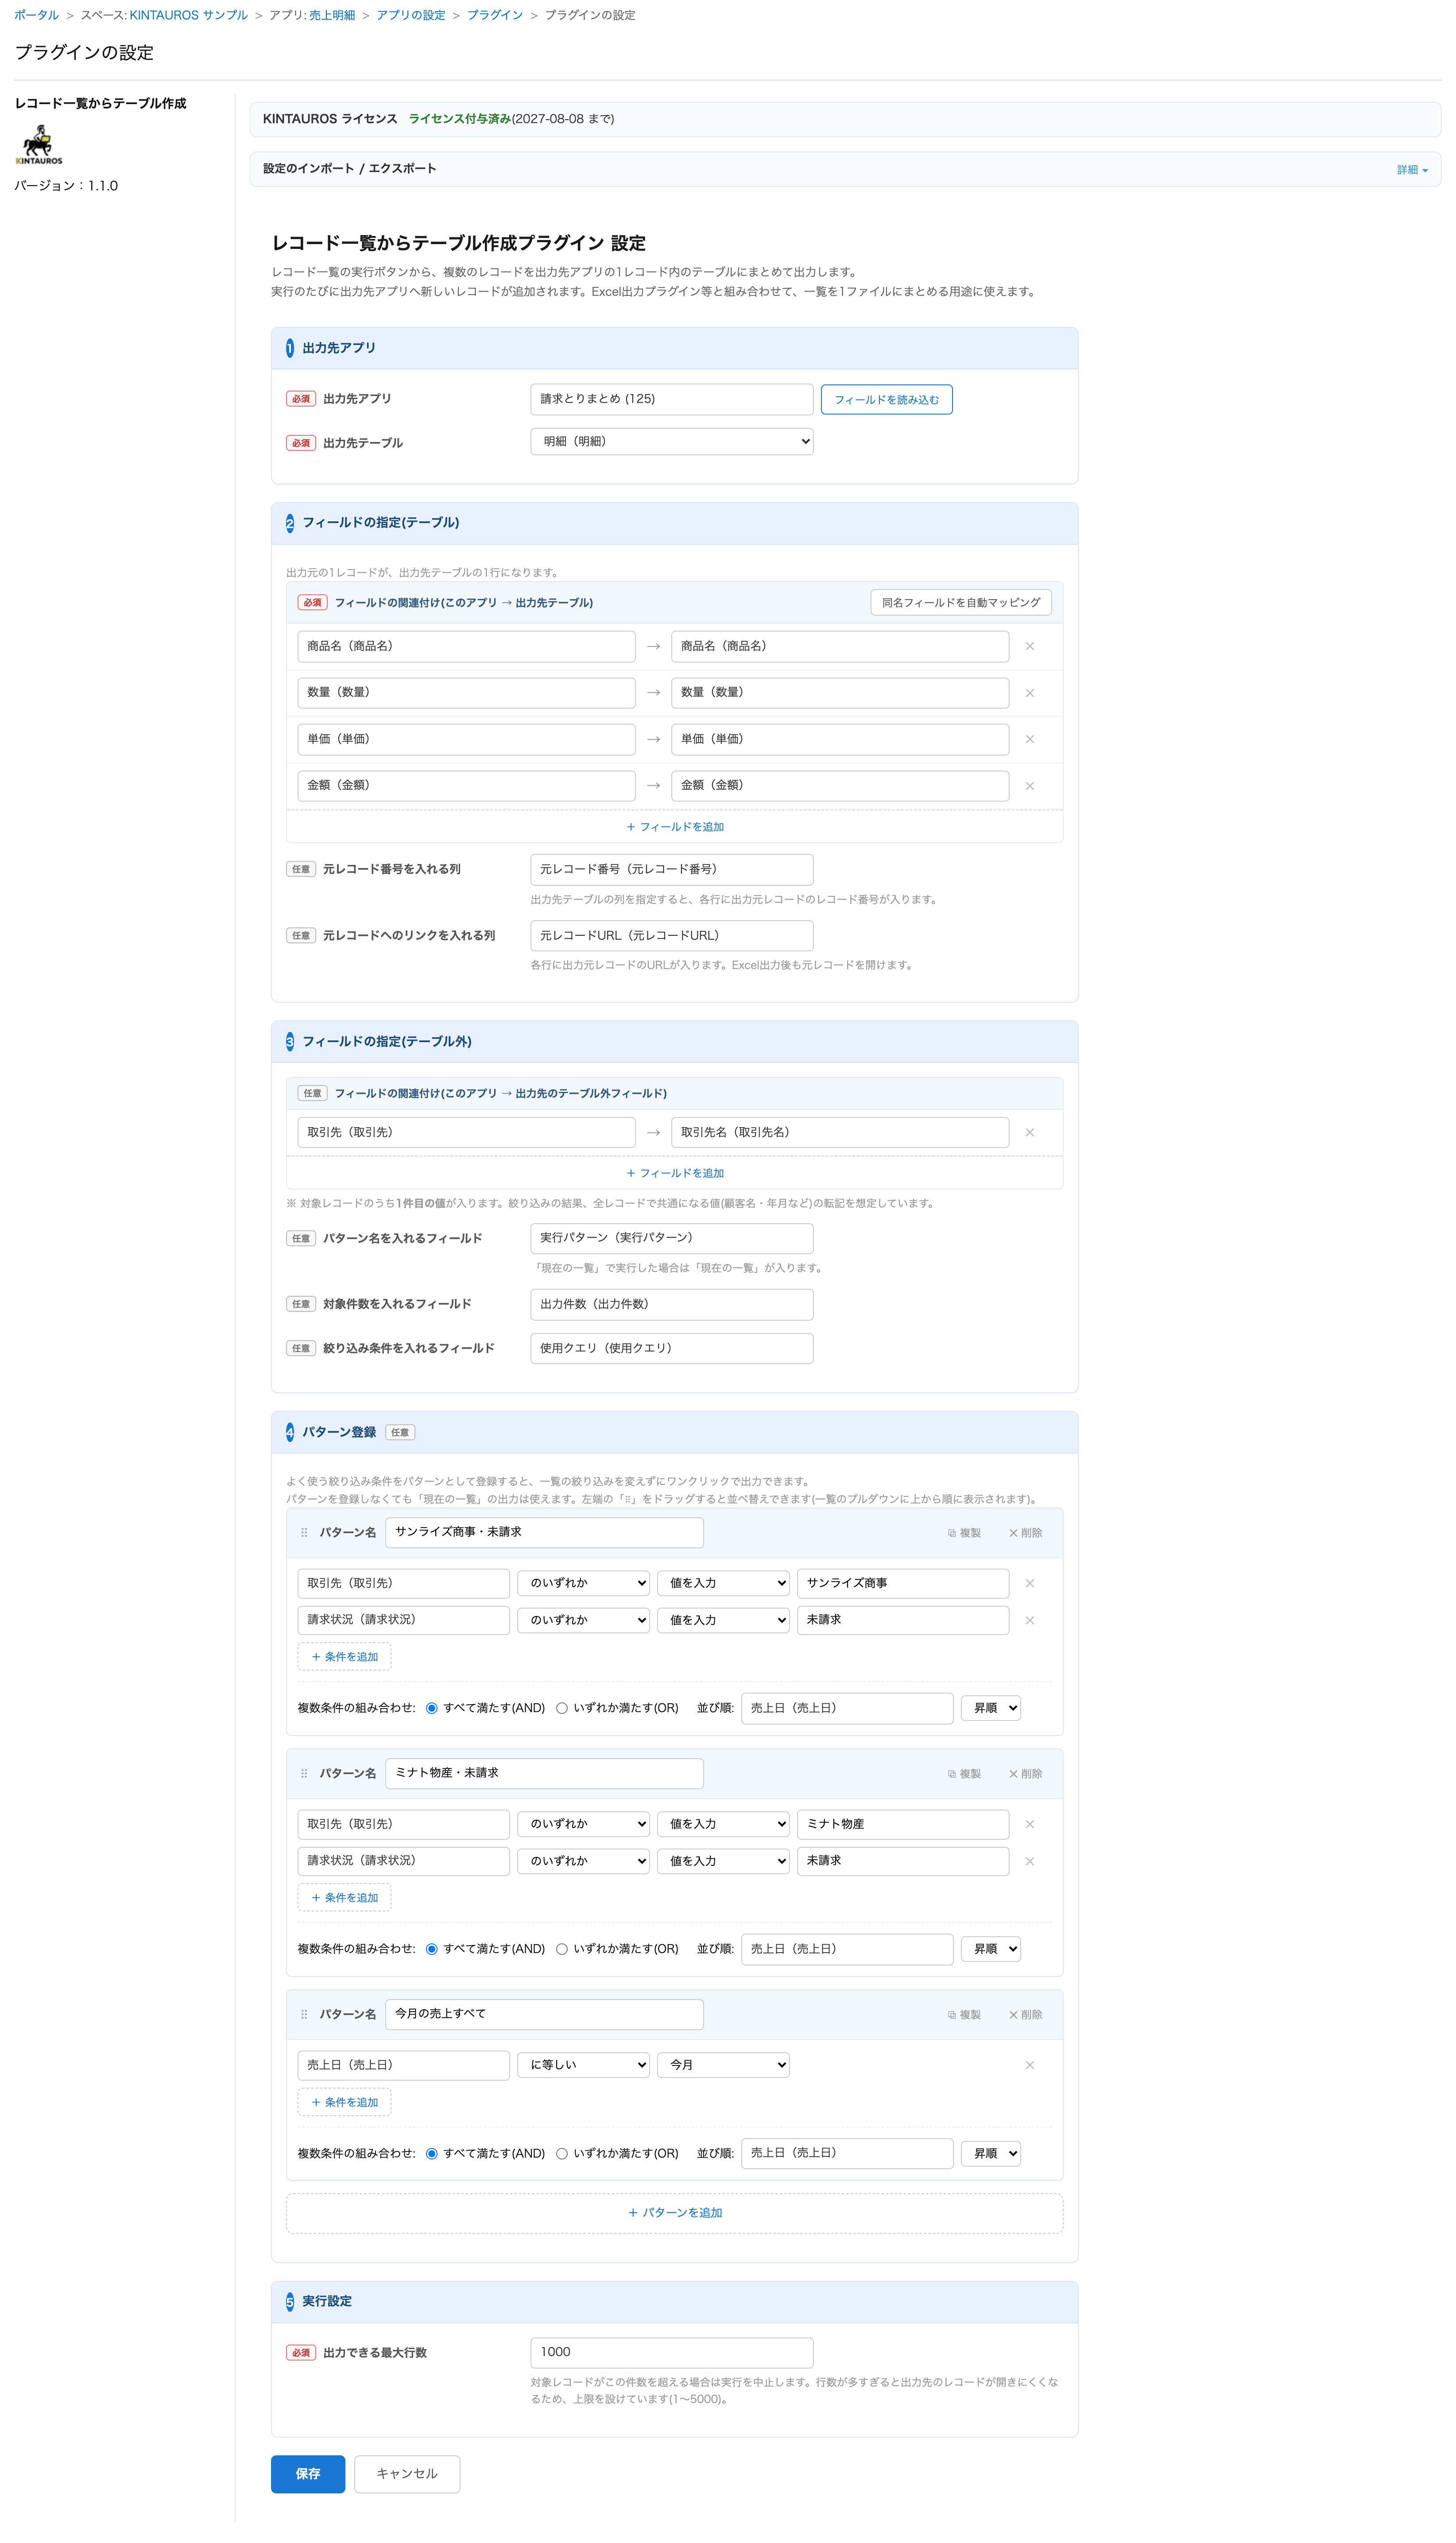Click フィールドを読み込む button
The height and width of the screenshot is (2543, 1456).
point(887,400)
